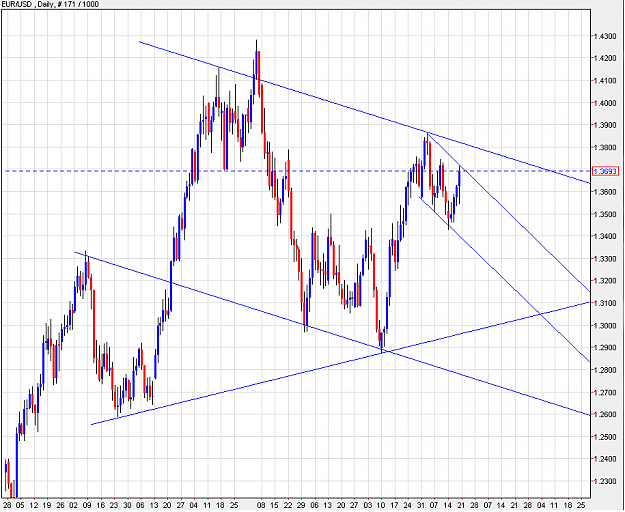This screenshot has width=625, height=512.
Task: Click the date label 08 on the time axis
Action: click(261, 505)
